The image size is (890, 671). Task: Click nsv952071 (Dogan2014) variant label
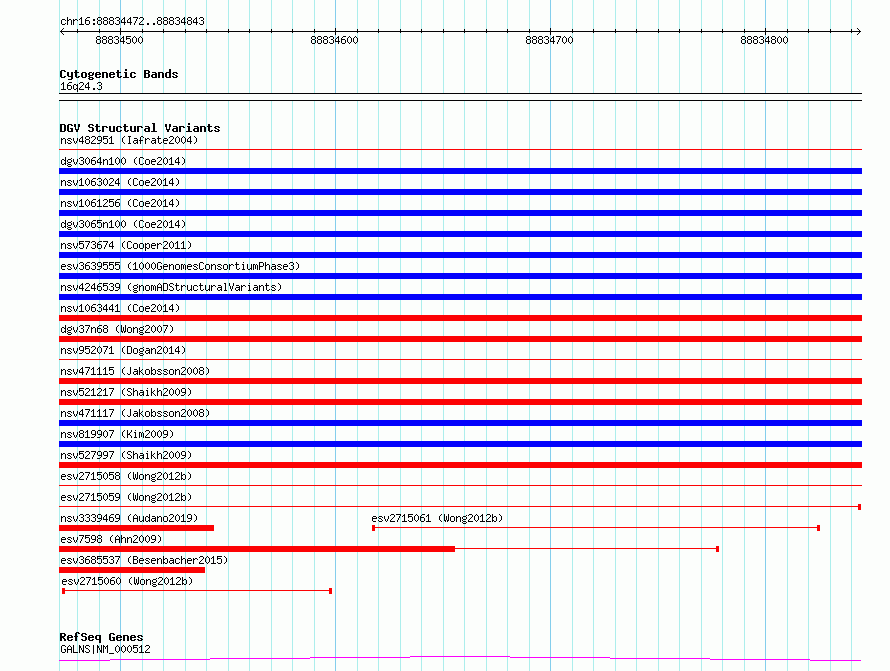click(123, 350)
